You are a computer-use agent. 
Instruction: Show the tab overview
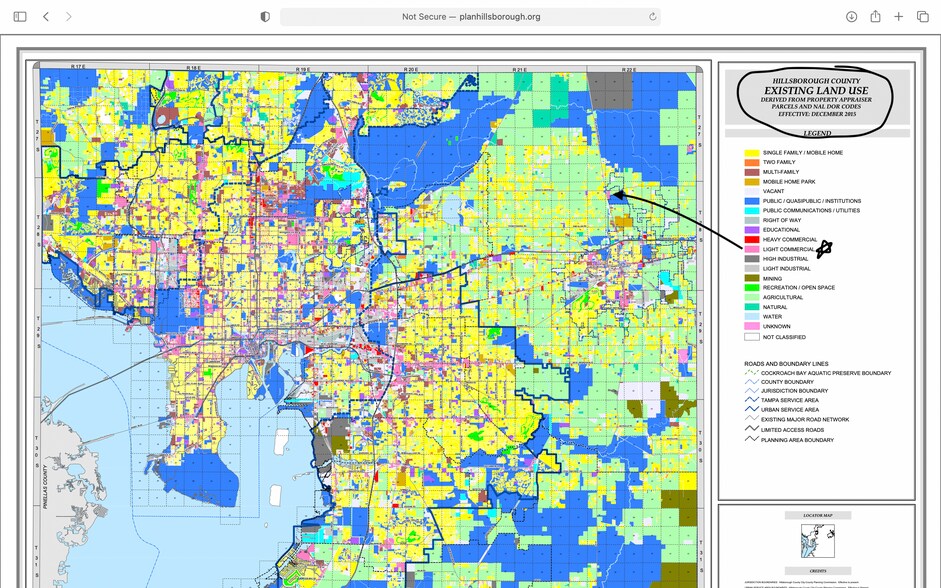tap(922, 17)
